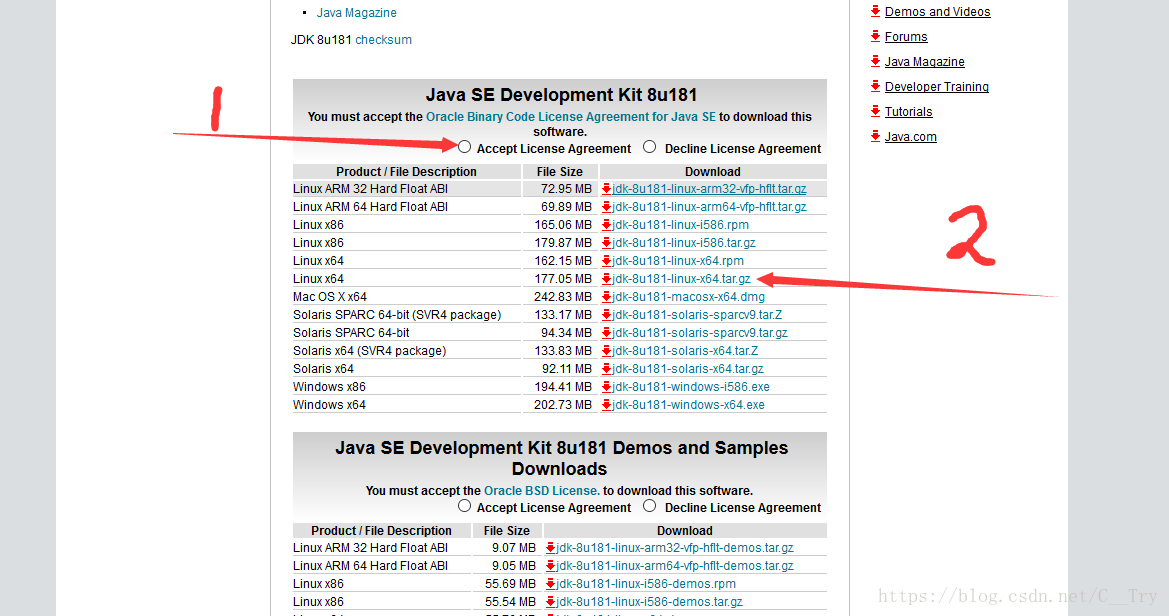Download jdk-8u181-linux-arm64-vfp-hflt-demos.tar.gz link
This screenshot has height=616, width=1169.
(x=675, y=566)
